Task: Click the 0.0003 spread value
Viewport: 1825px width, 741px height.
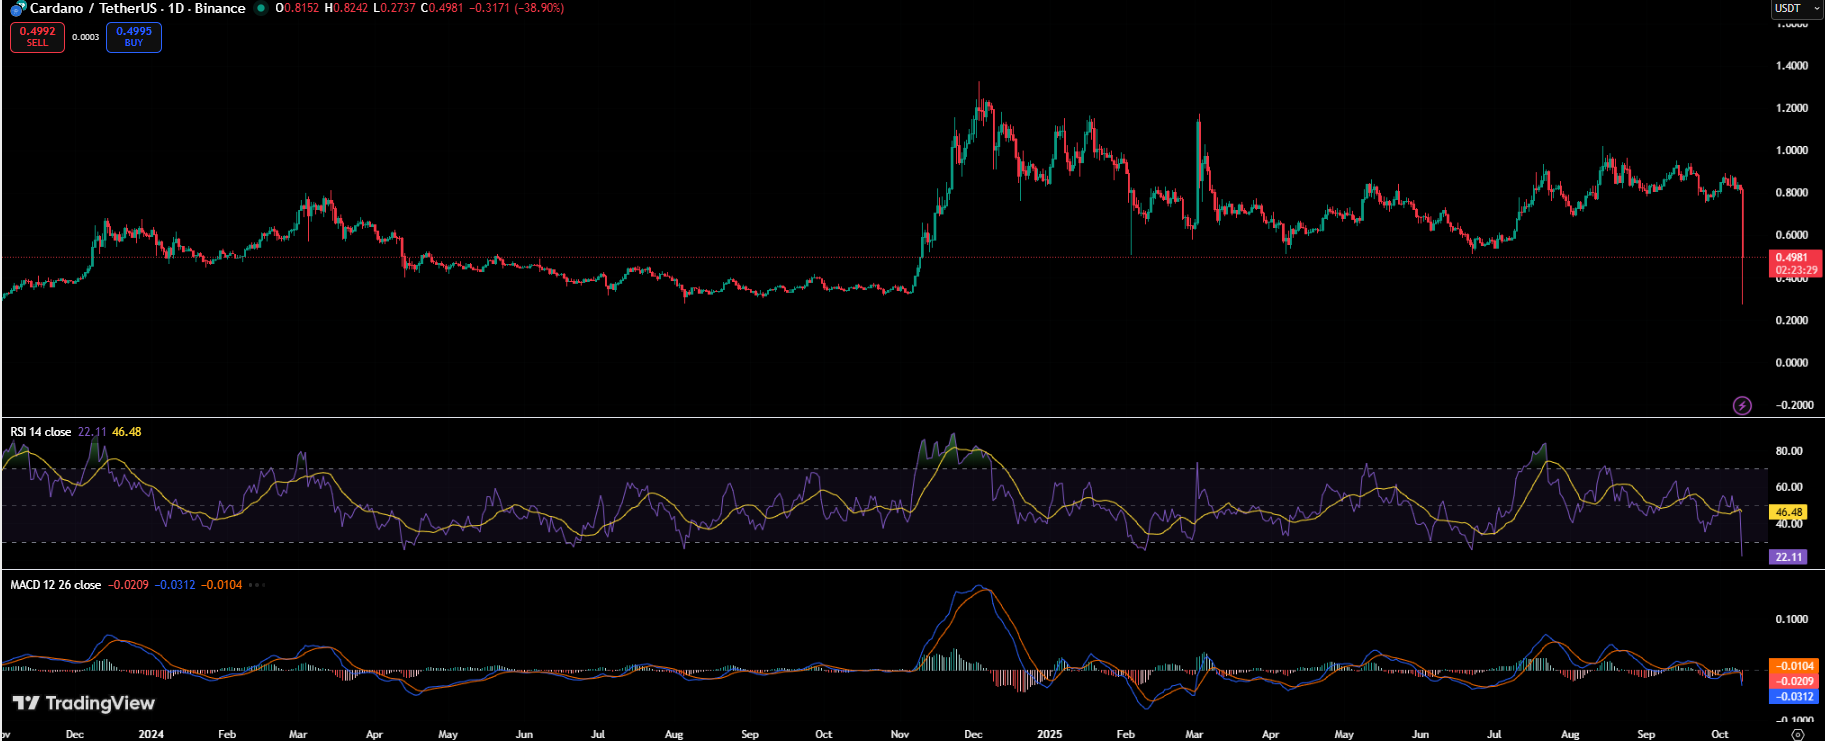Action: pyautogui.click(x=86, y=37)
